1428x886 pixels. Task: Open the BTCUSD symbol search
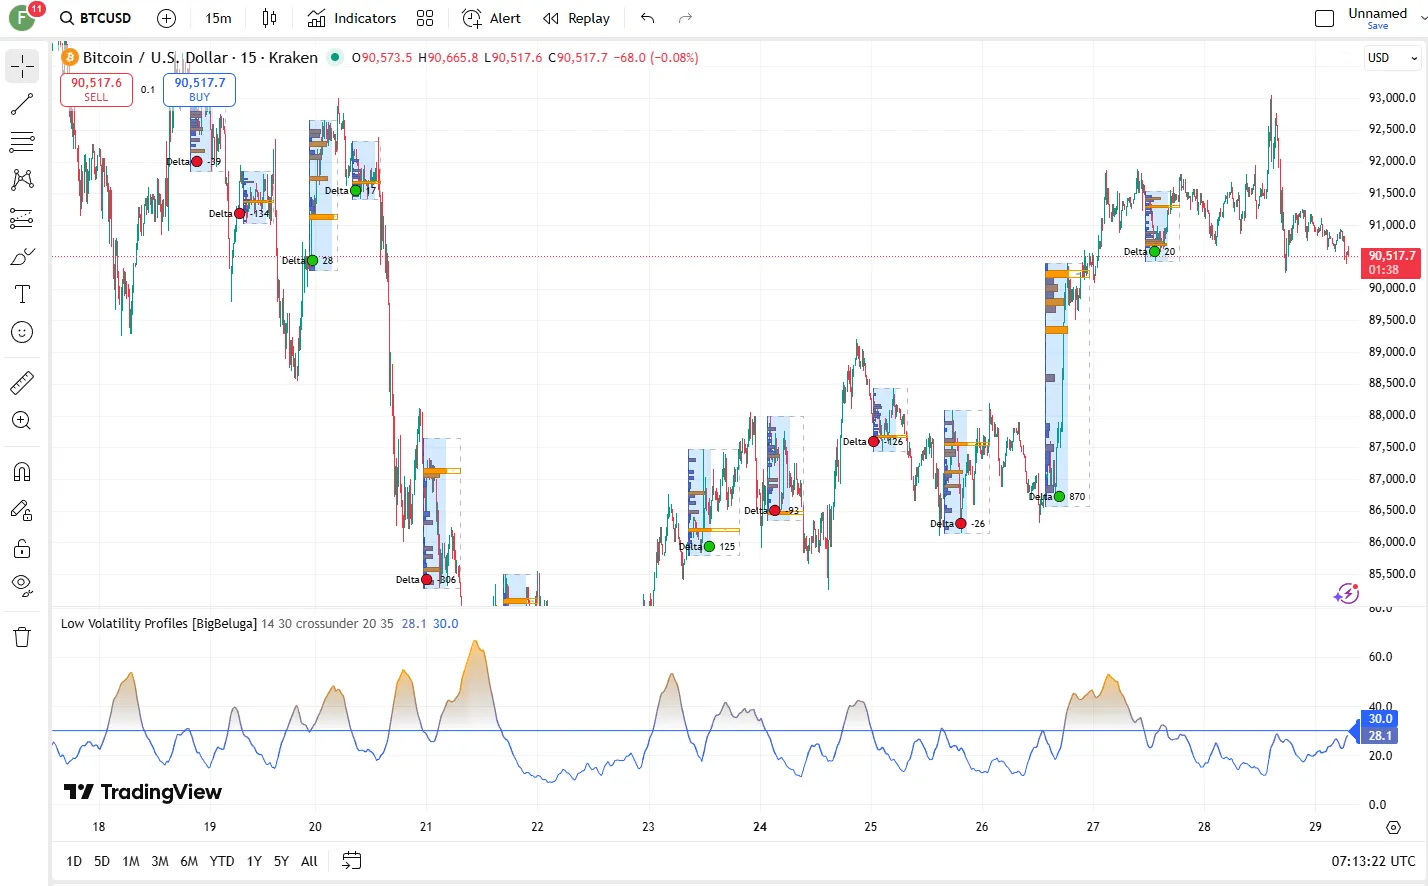[x=96, y=18]
